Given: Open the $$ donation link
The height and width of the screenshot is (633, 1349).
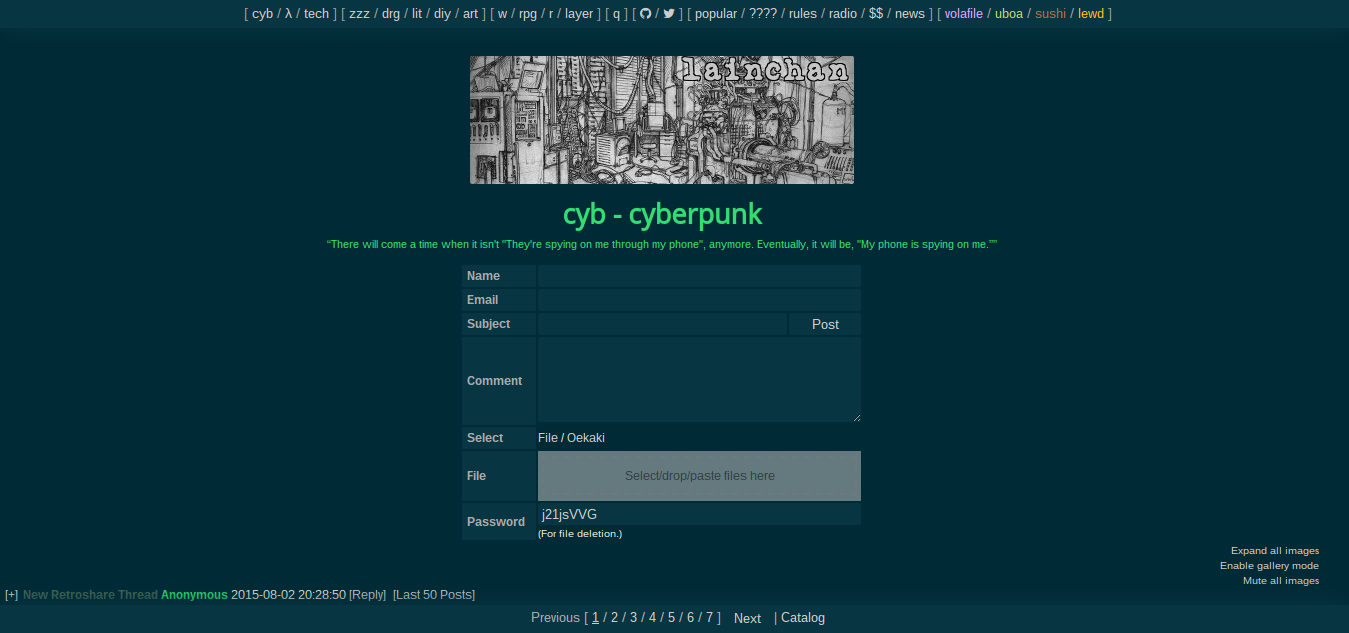Looking at the screenshot, I should 876,13.
